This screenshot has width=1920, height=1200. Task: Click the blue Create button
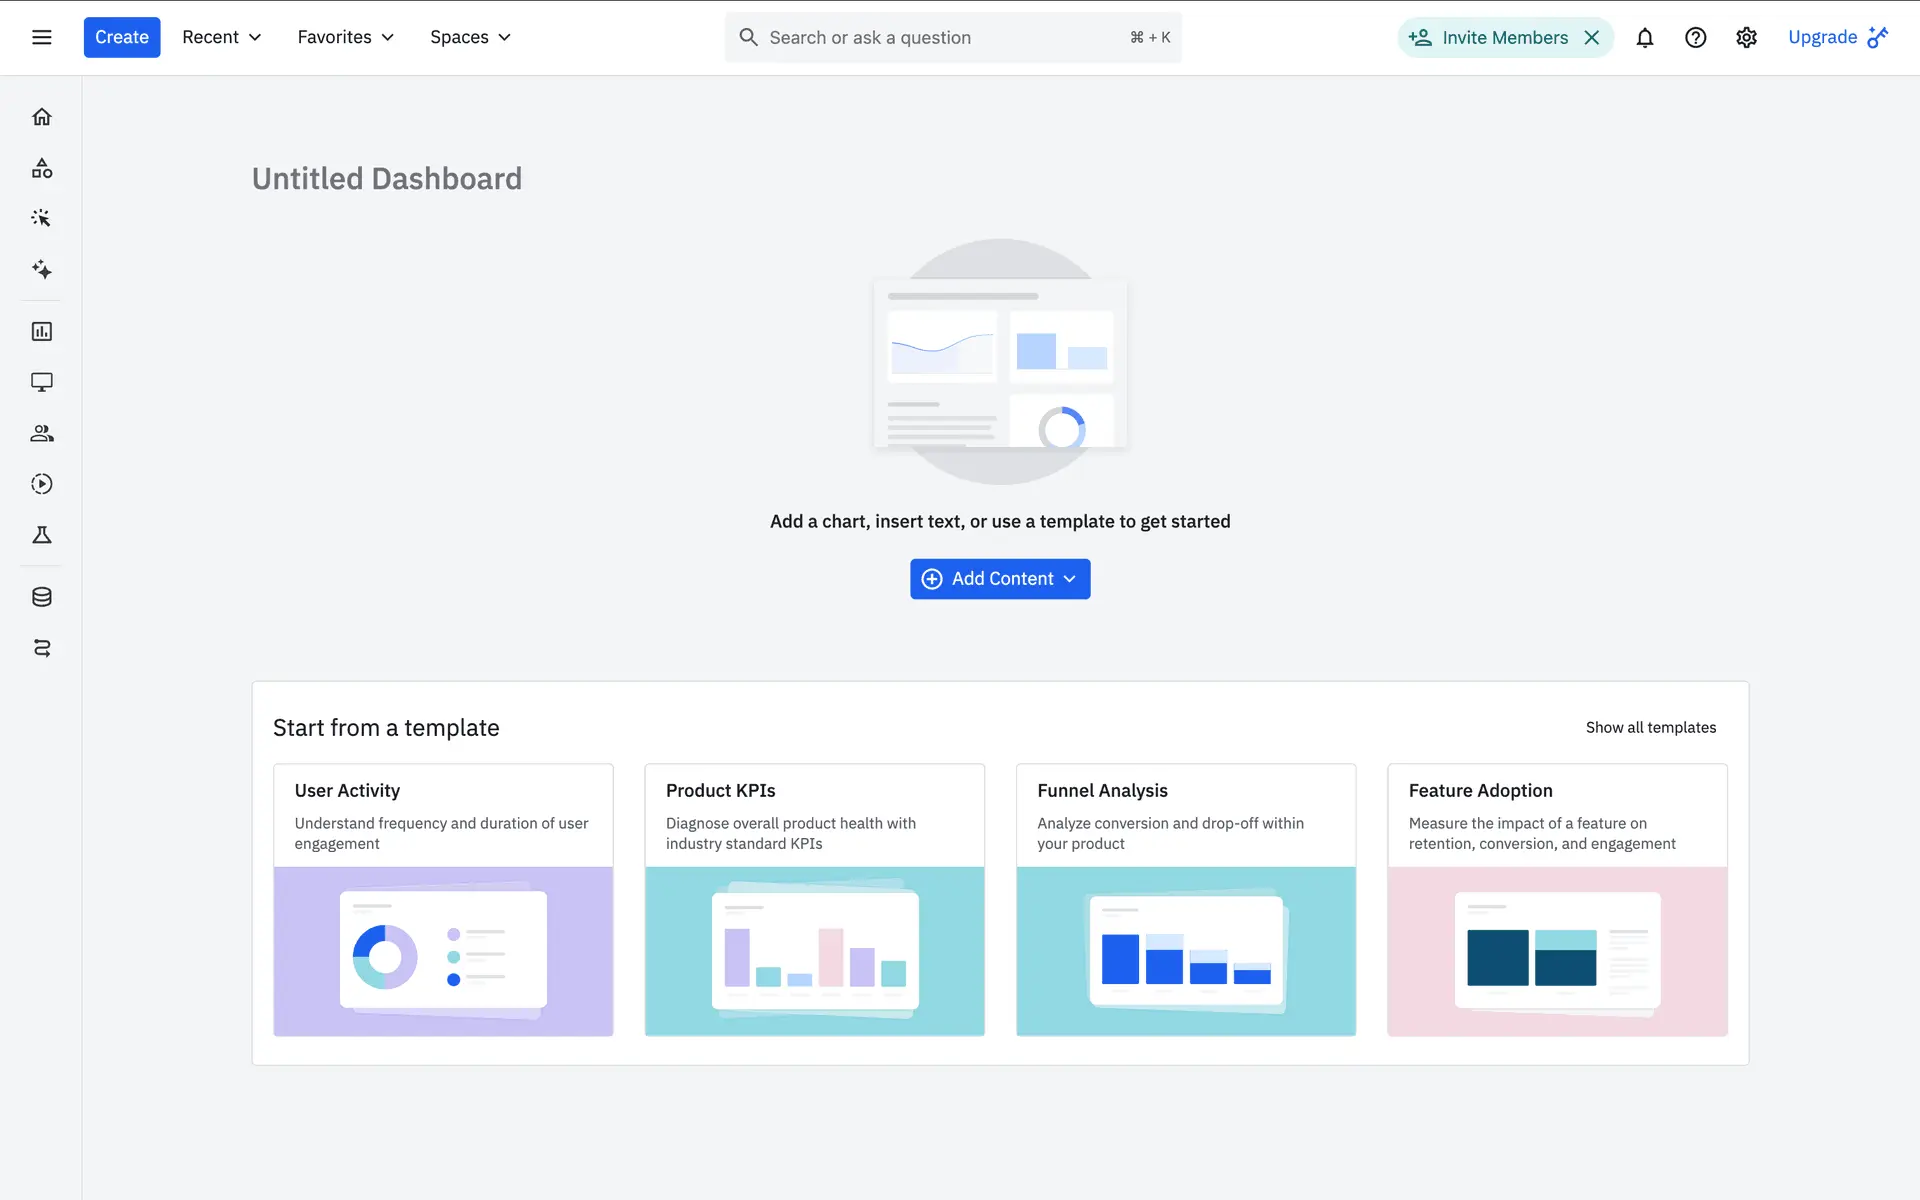pyautogui.click(x=121, y=37)
